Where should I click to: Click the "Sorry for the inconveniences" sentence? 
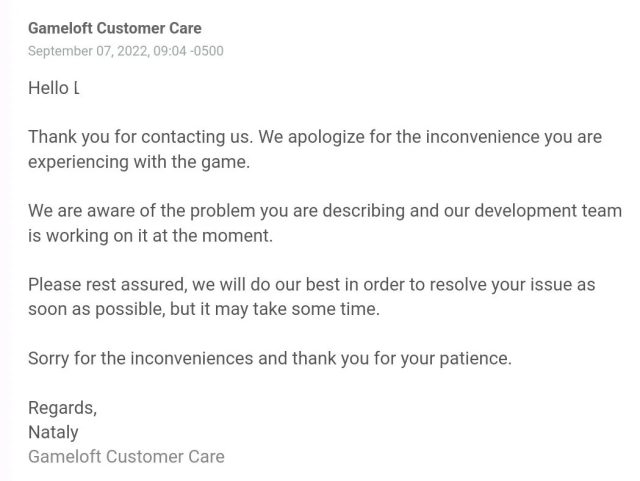coord(140,358)
